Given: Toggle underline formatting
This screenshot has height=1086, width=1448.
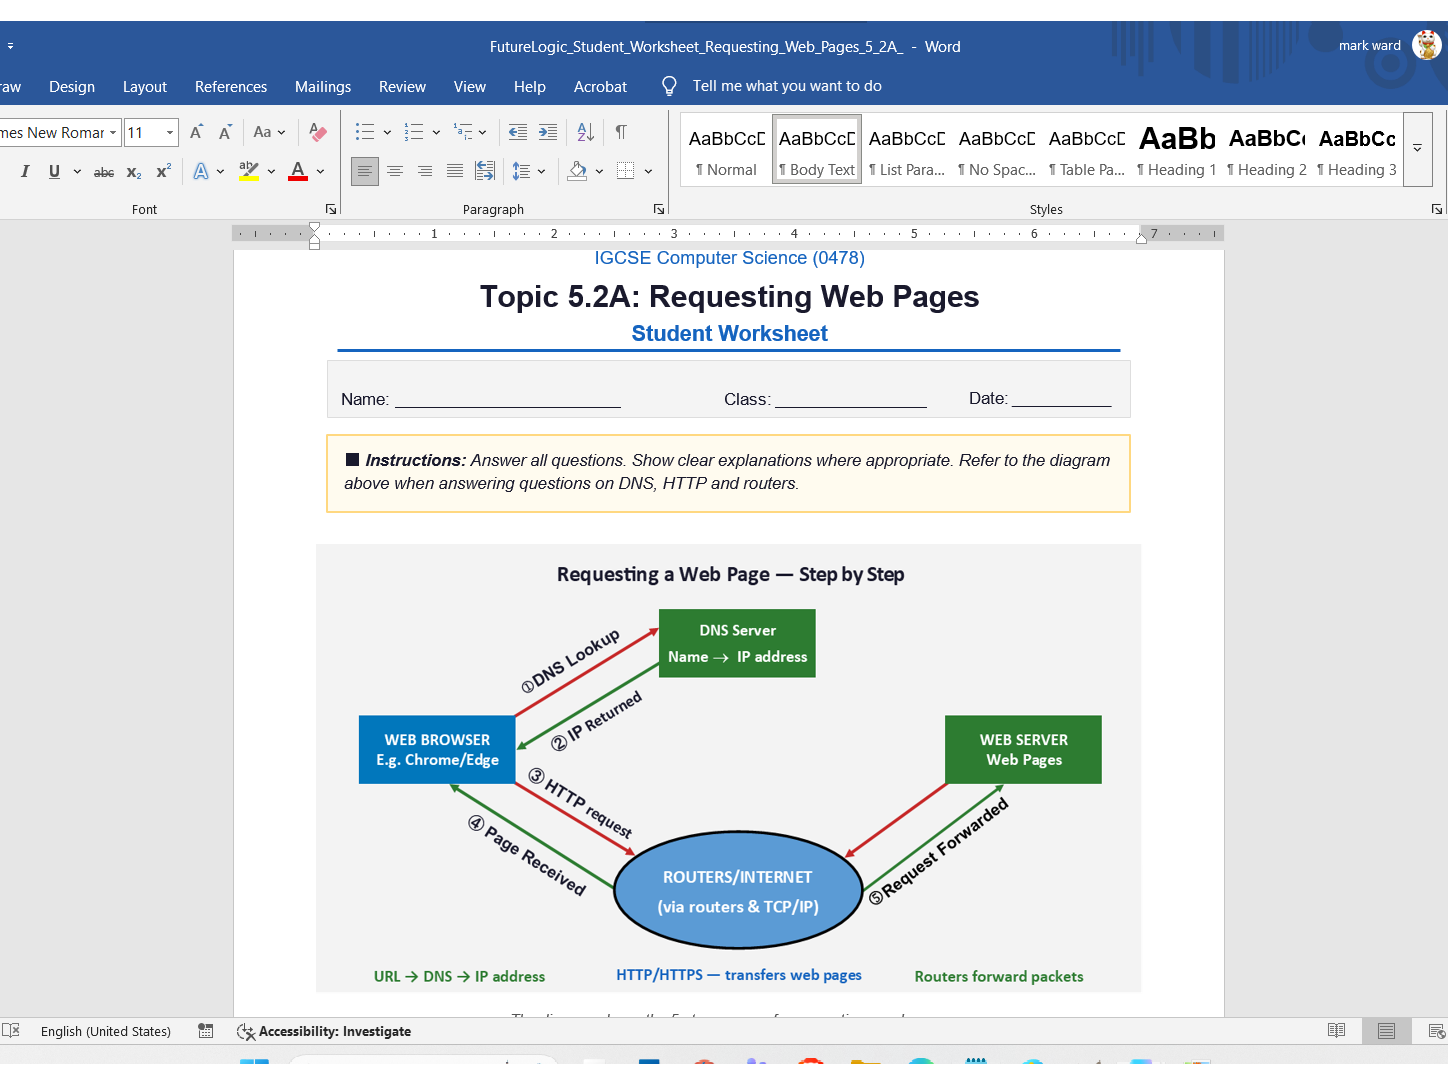Looking at the screenshot, I should [x=54, y=171].
